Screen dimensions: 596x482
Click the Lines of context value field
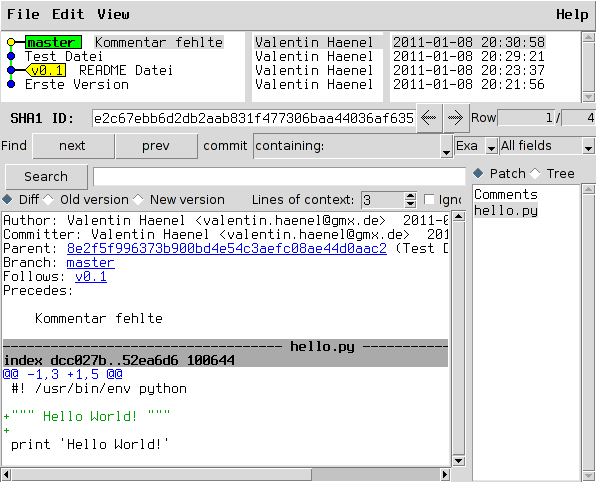(x=383, y=200)
